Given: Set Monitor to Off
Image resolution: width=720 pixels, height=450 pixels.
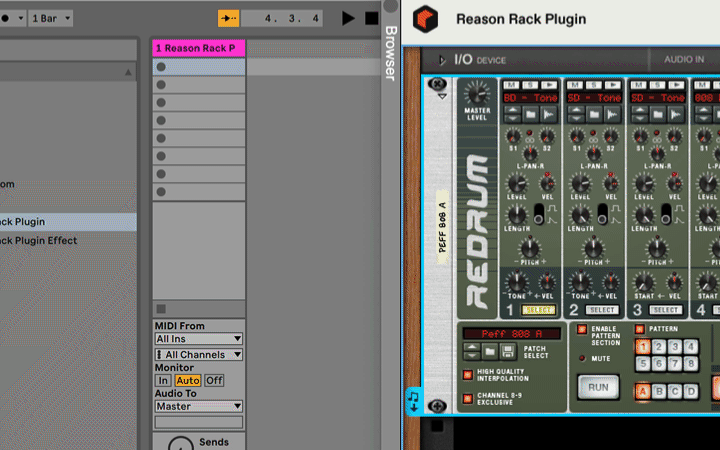Looking at the screenshot, I should 214,380.
